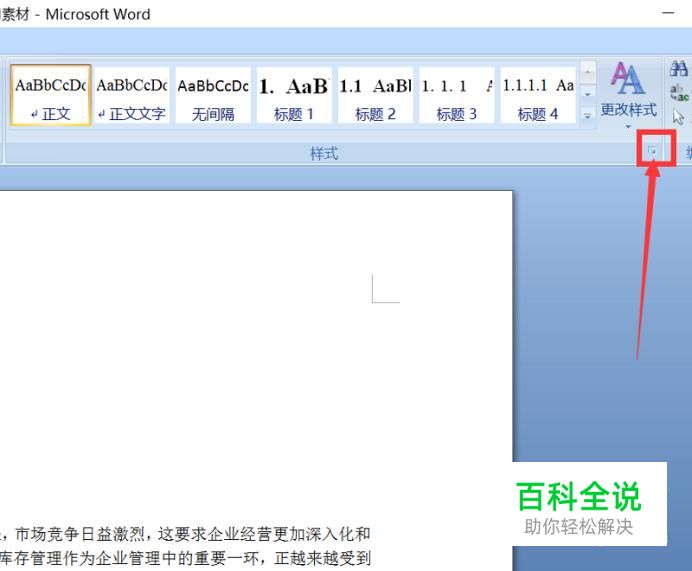The height and width of the screenshot is (571, 692).
Task: Open the Styles pane dialog launcher
Action: 652,151
